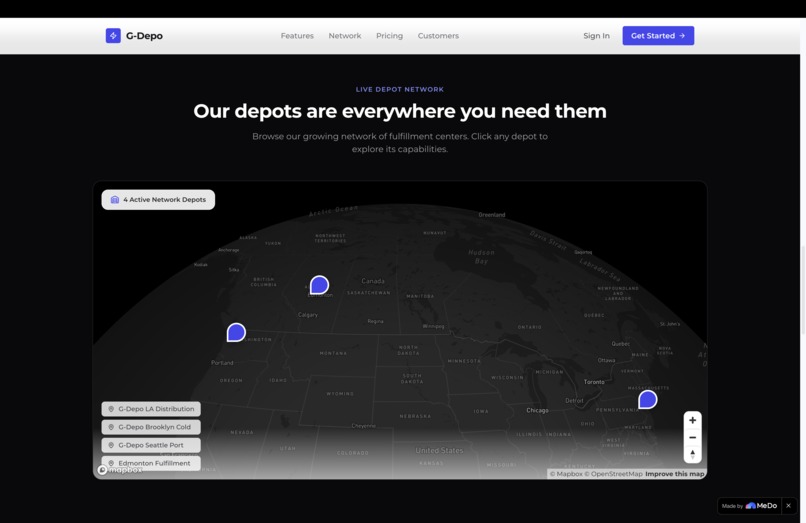
Task: Zoom out the map with minus button
Action: tap(692, 437)
